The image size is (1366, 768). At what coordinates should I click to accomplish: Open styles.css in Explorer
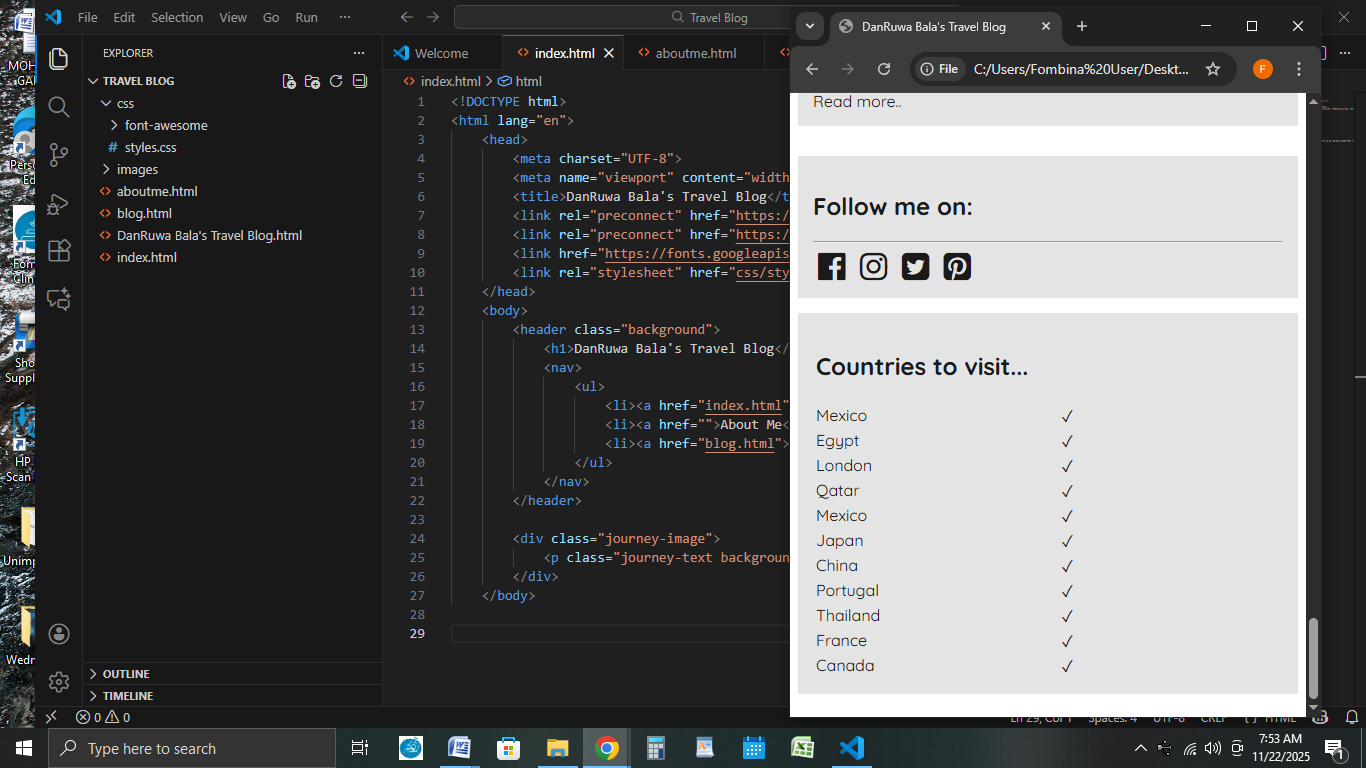(x=232, y=147)
